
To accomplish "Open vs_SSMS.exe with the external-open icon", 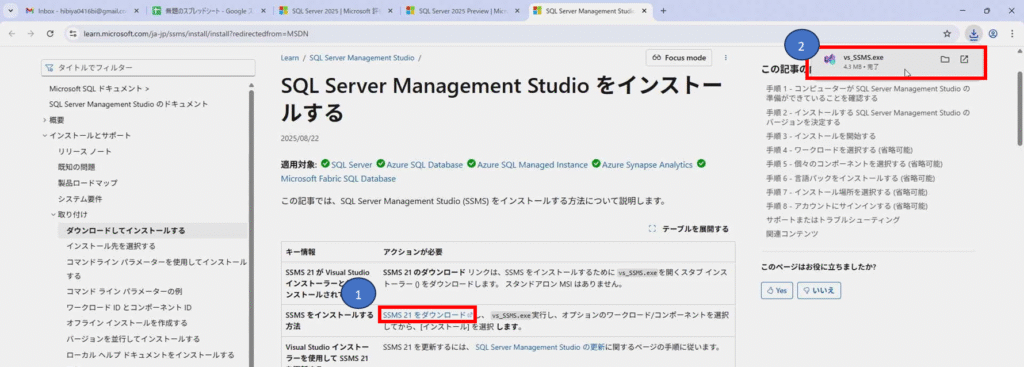I will 964,59.
